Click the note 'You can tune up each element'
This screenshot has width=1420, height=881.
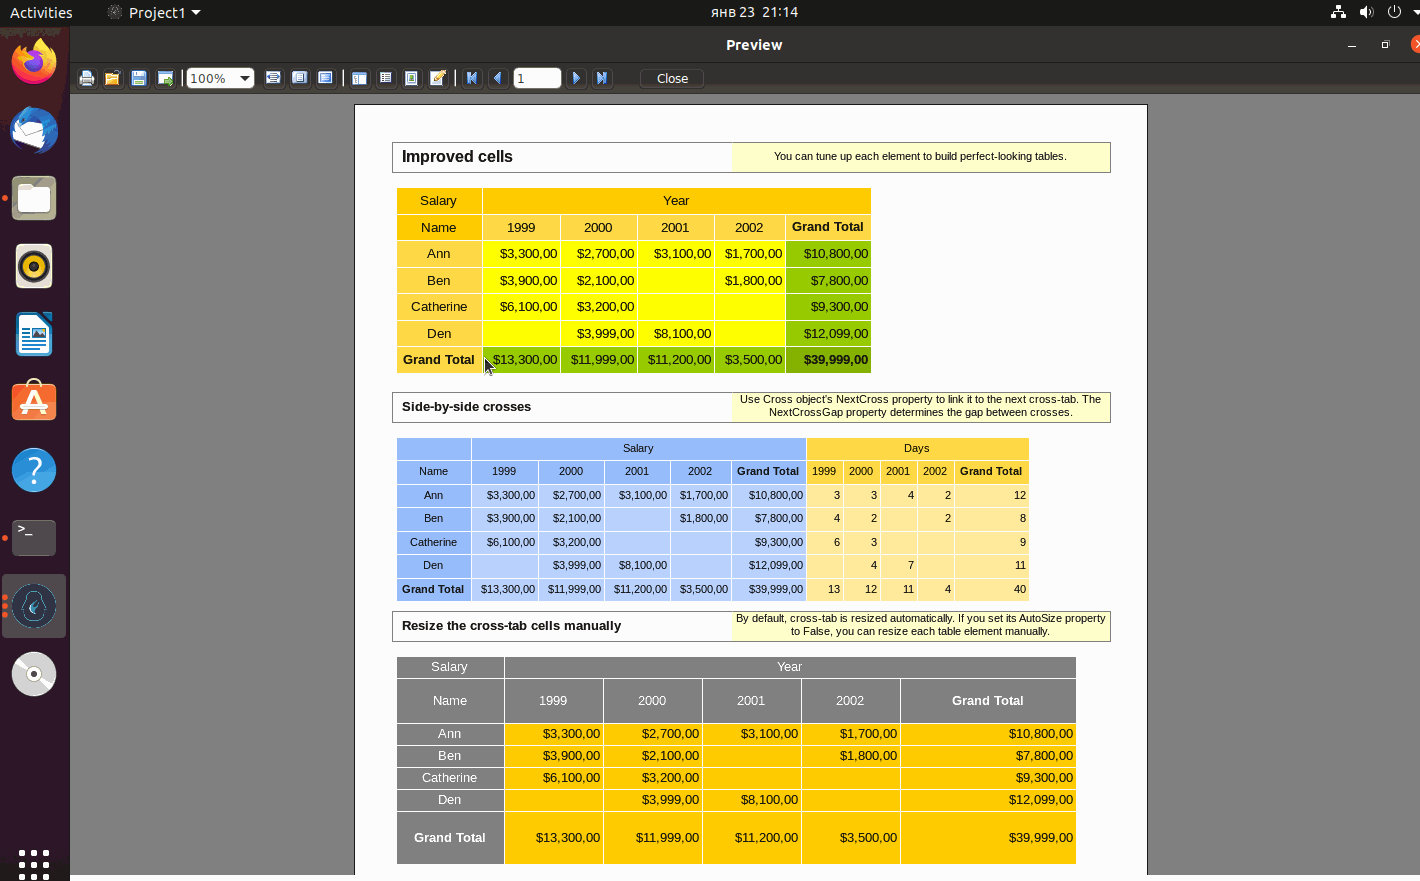[920, 157]
